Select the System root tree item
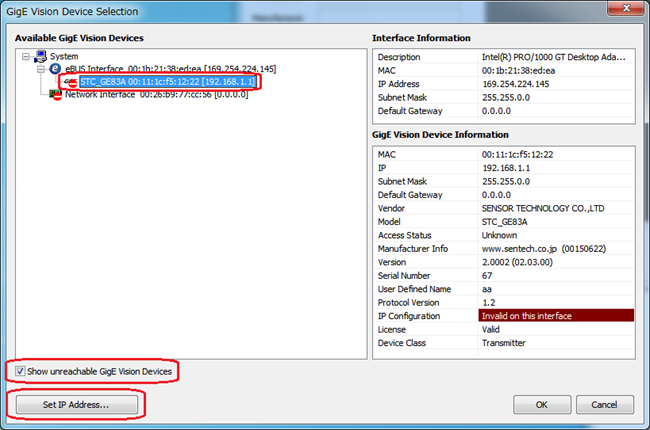This screenshot has height=430, width=650. pos(63,57)
